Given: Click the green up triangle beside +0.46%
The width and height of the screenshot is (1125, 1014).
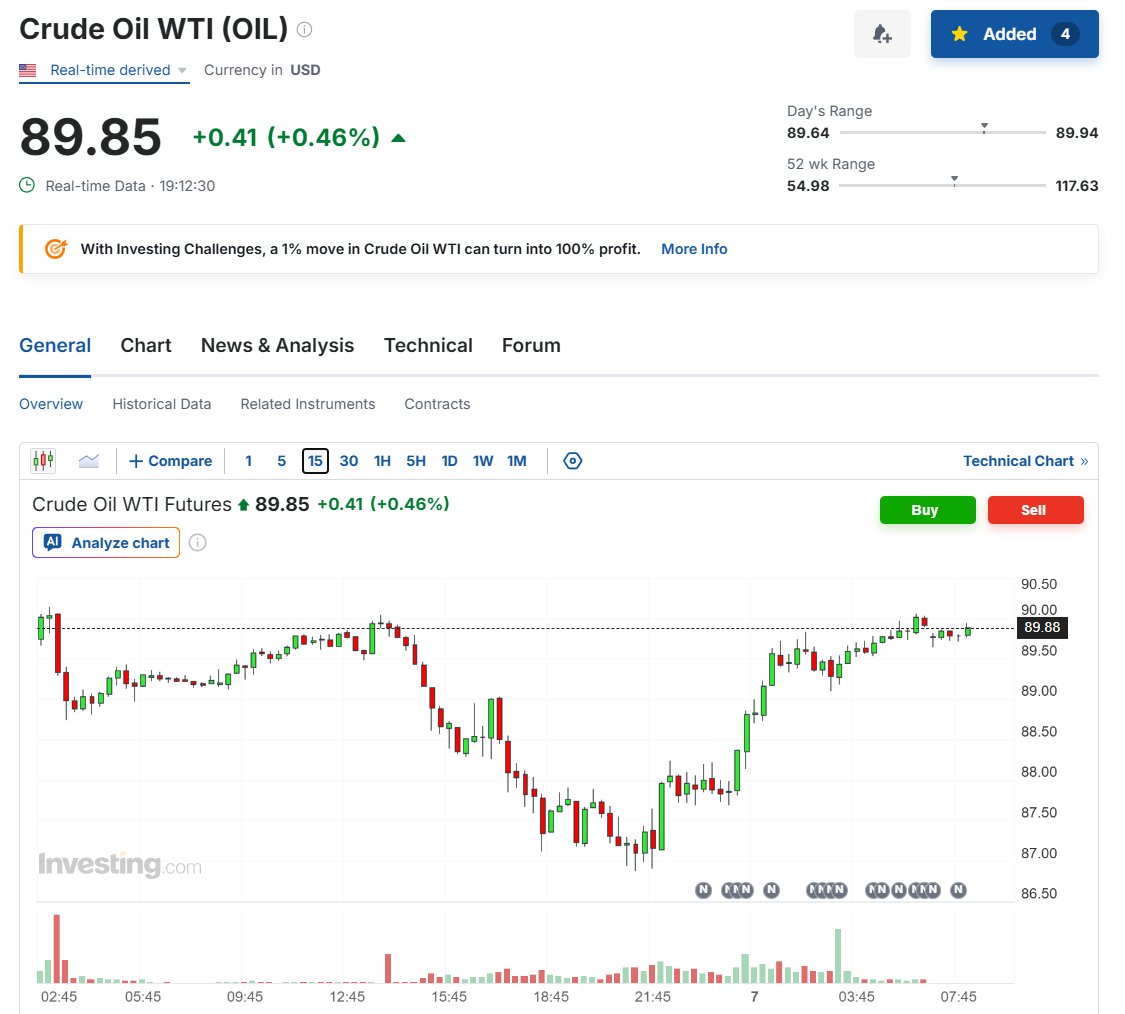Looking at the screenshot, I should [x=398, y=138].
